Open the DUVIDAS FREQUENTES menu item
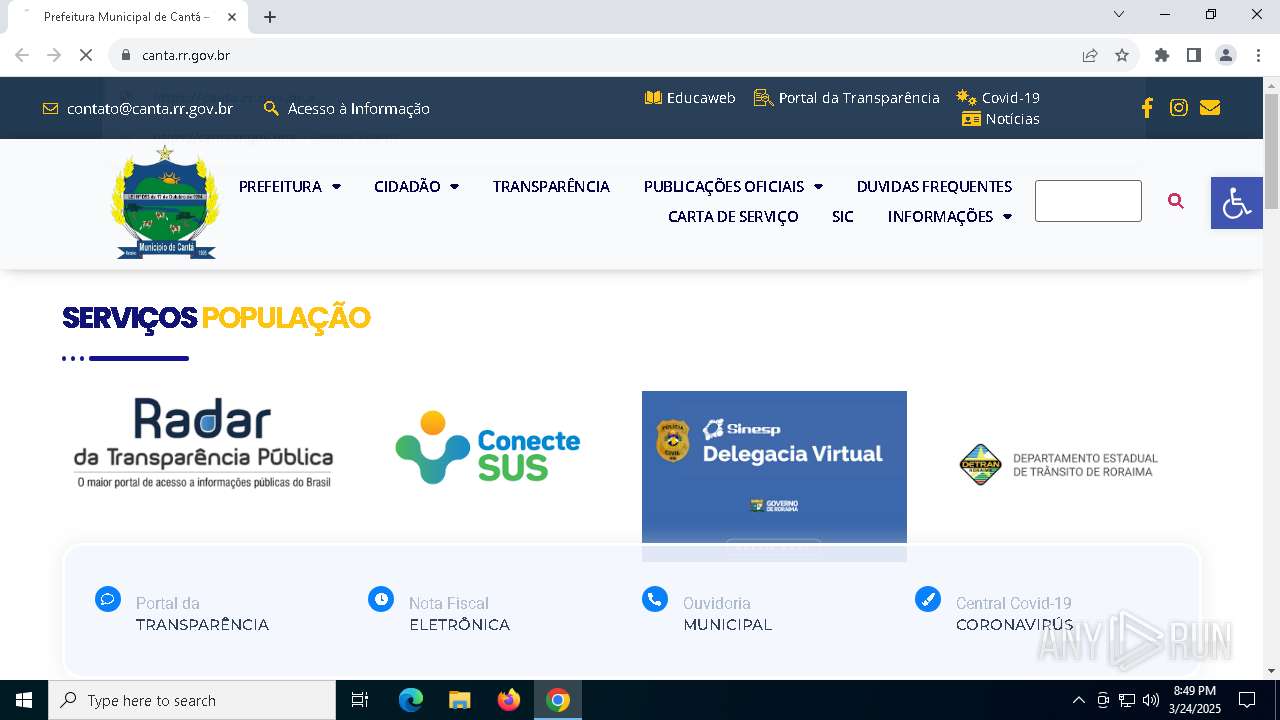The width and height of the screenshot is (1280, 720). (x=934, y=186)
